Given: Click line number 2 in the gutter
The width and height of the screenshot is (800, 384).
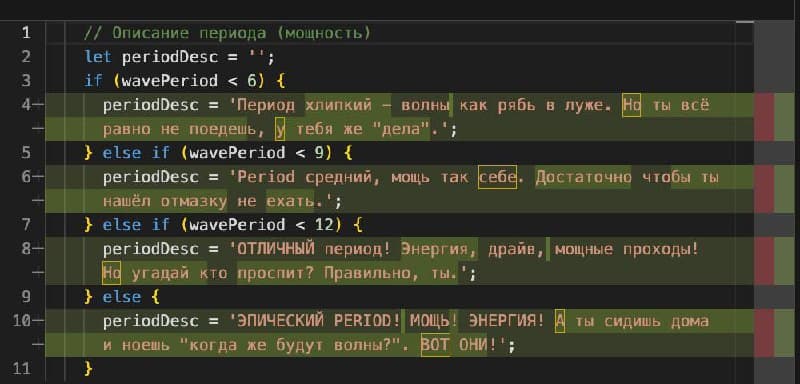Looking at the screenshot, I should [26, 57].
